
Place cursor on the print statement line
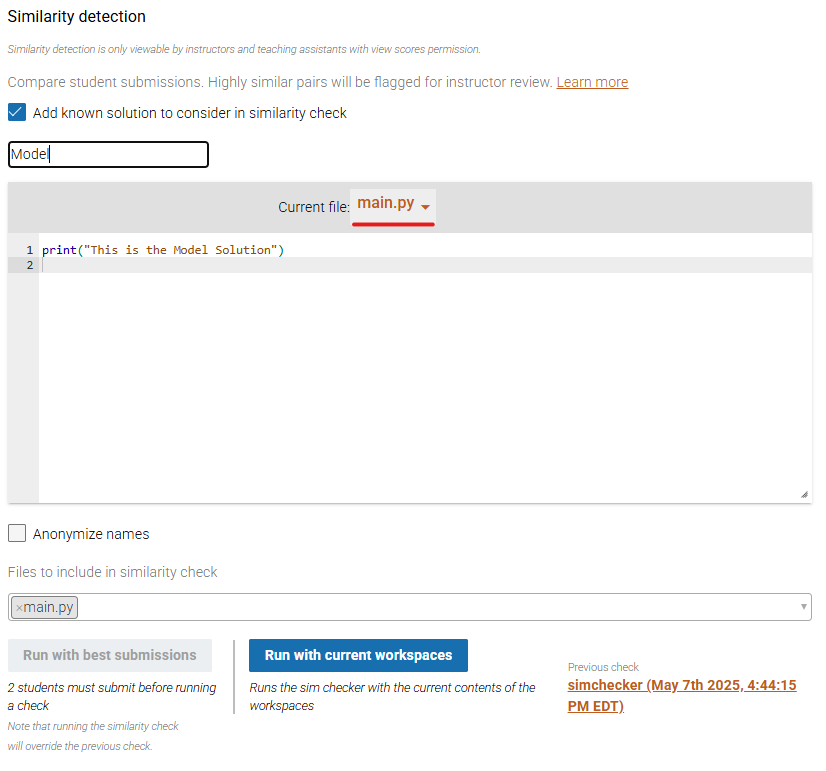pos(163,250)
